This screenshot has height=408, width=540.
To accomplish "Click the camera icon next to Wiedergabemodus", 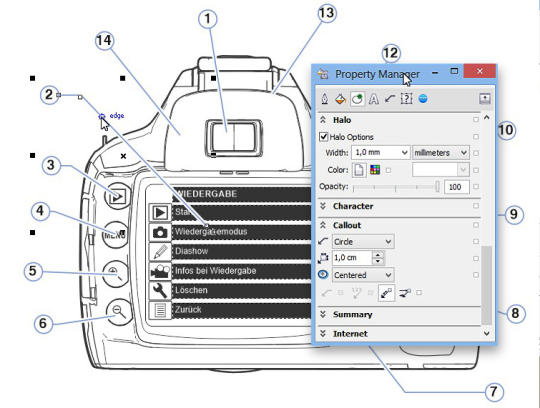I will 160,232.
